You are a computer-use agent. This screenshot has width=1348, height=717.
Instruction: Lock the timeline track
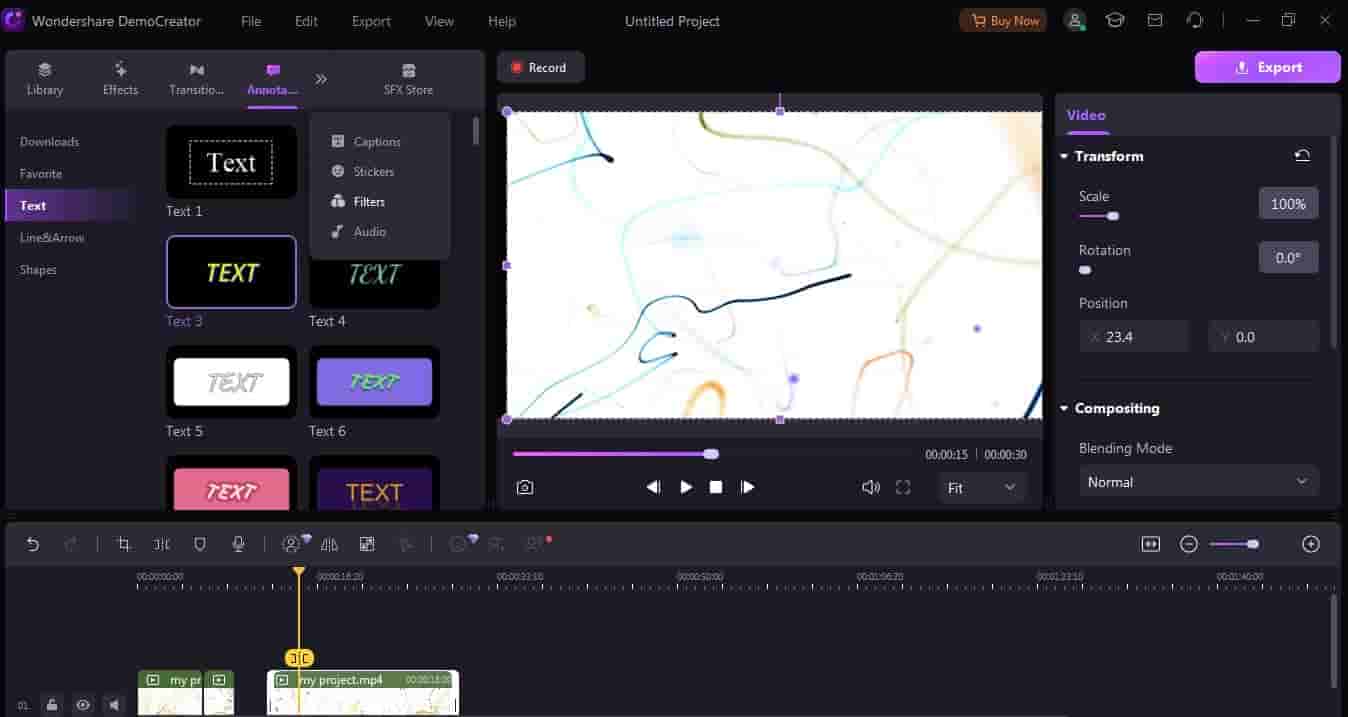click(52, 705)
